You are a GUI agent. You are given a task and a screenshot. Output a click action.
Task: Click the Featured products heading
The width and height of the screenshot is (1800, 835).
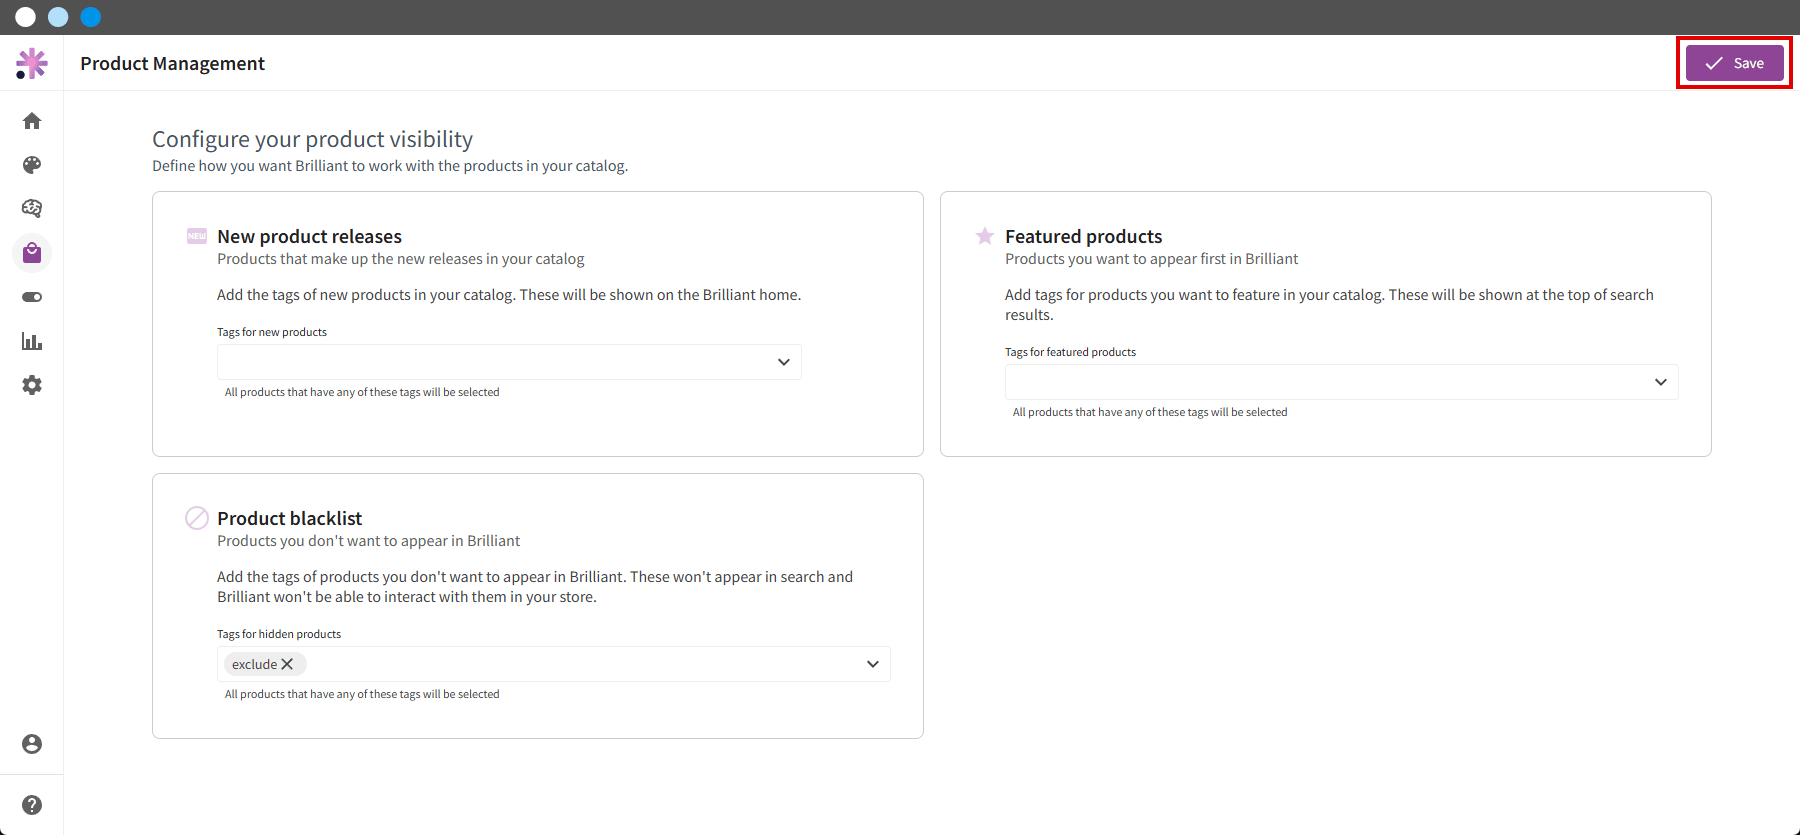(x=1084, y=236)
